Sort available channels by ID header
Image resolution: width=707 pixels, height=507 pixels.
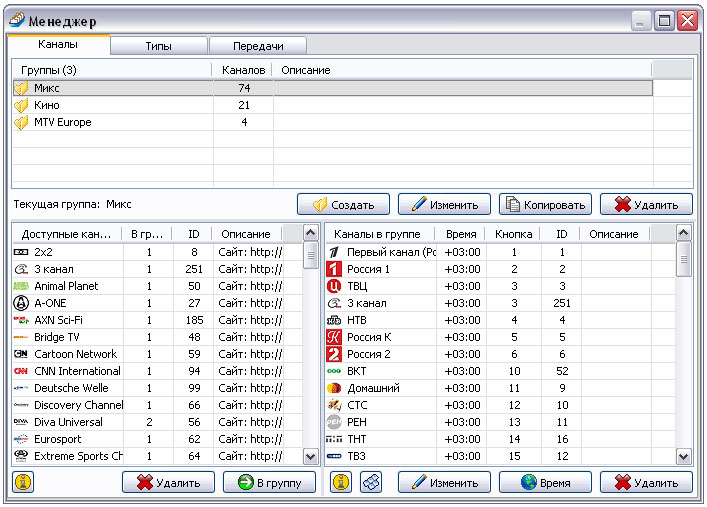click(x=193, y=234)
